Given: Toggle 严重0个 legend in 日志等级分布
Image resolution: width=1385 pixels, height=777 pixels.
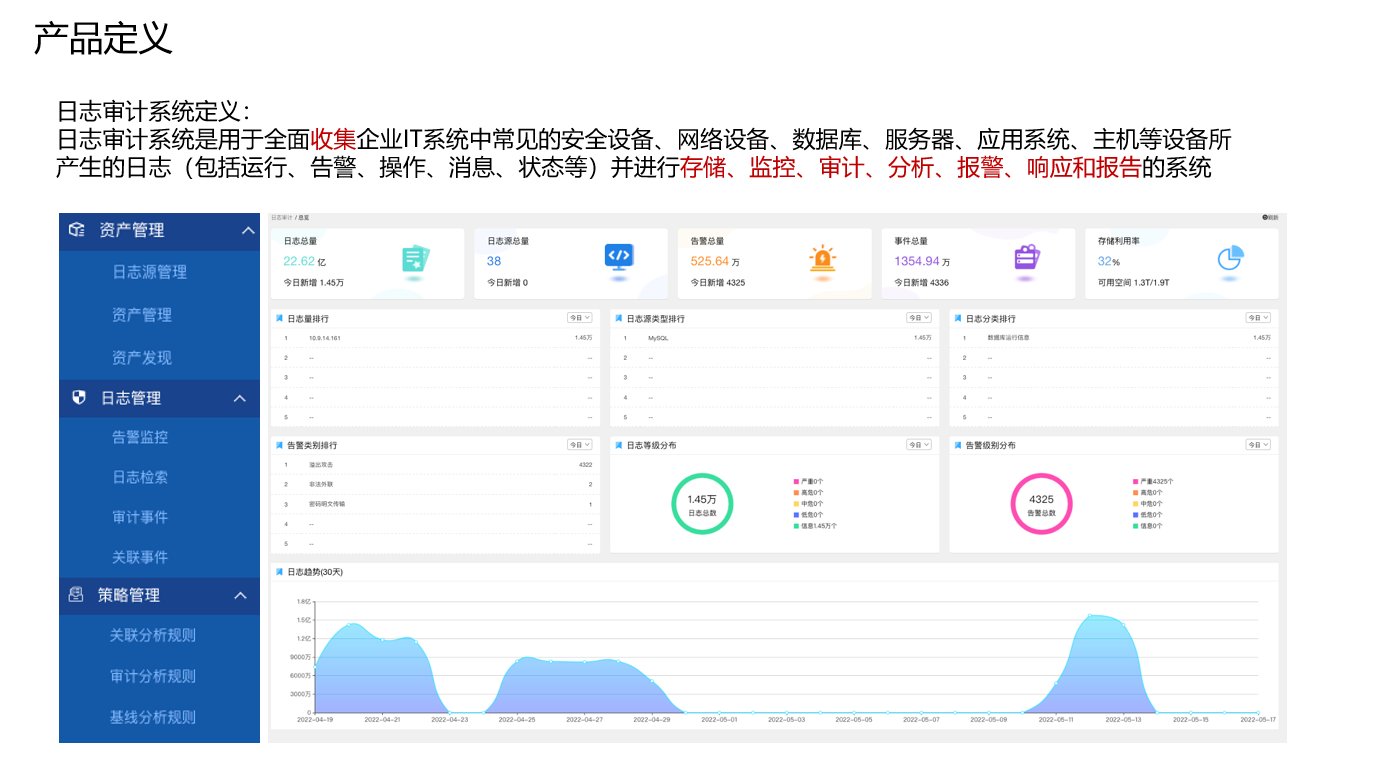Looking at the screenshot, I should (808, 481).
